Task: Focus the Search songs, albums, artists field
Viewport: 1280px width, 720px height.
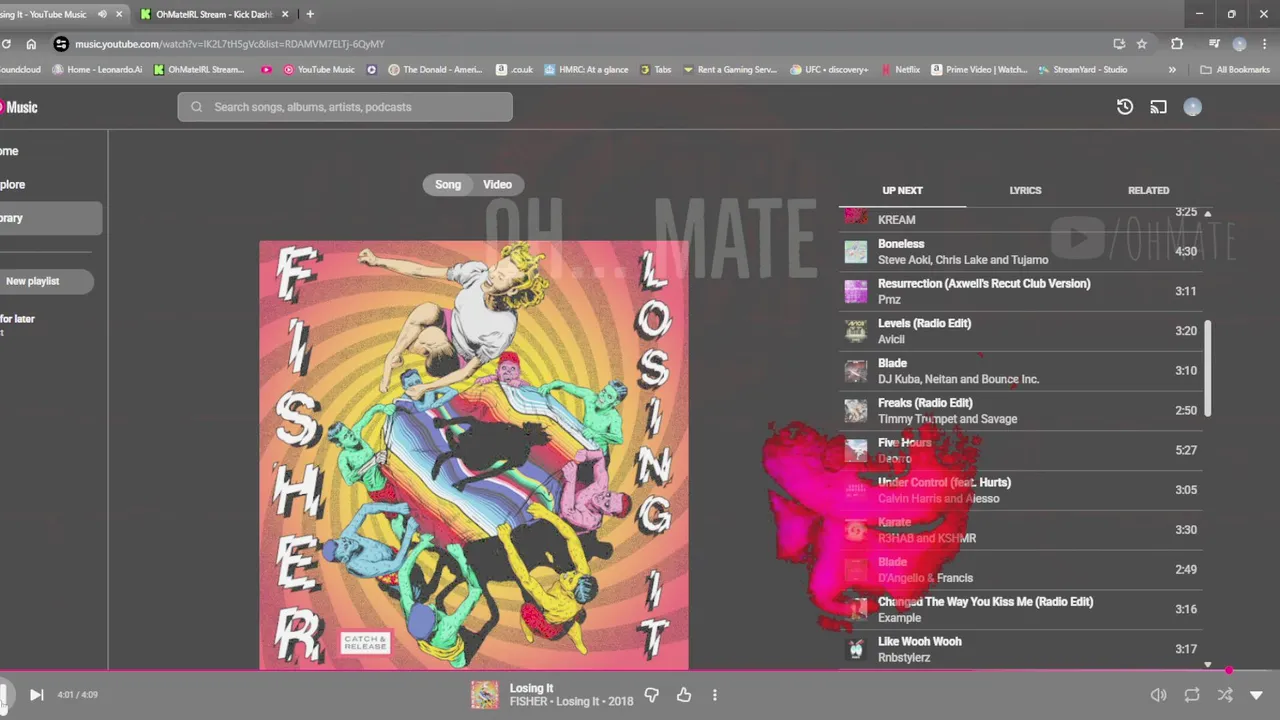Action: 345,107
